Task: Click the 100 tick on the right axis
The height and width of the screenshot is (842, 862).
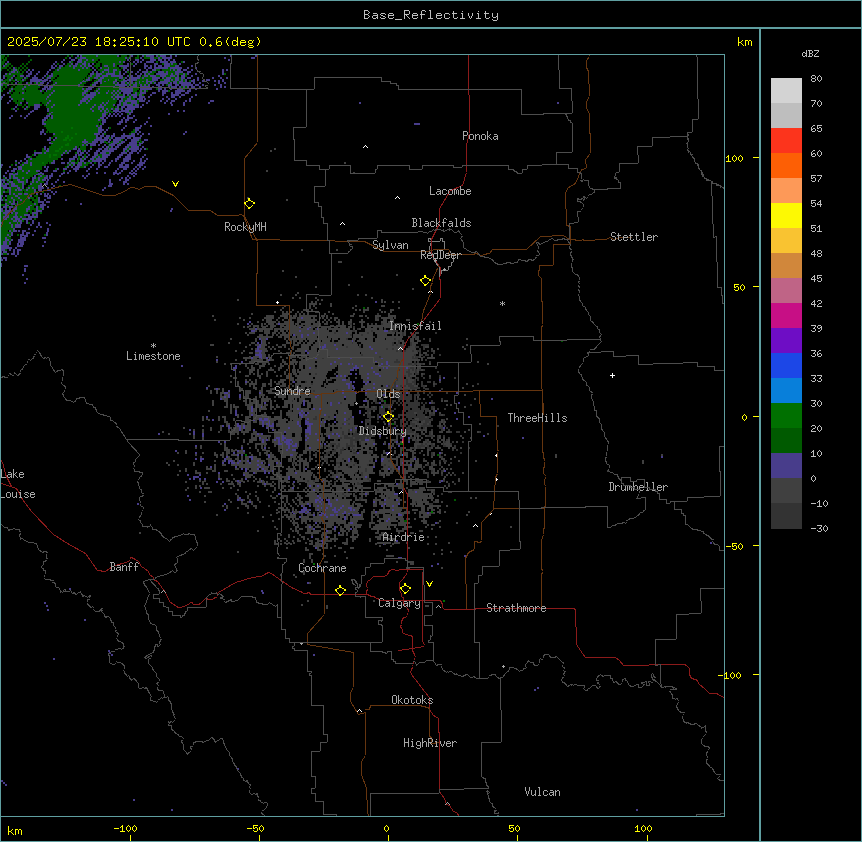Action: tap(734, 158)
